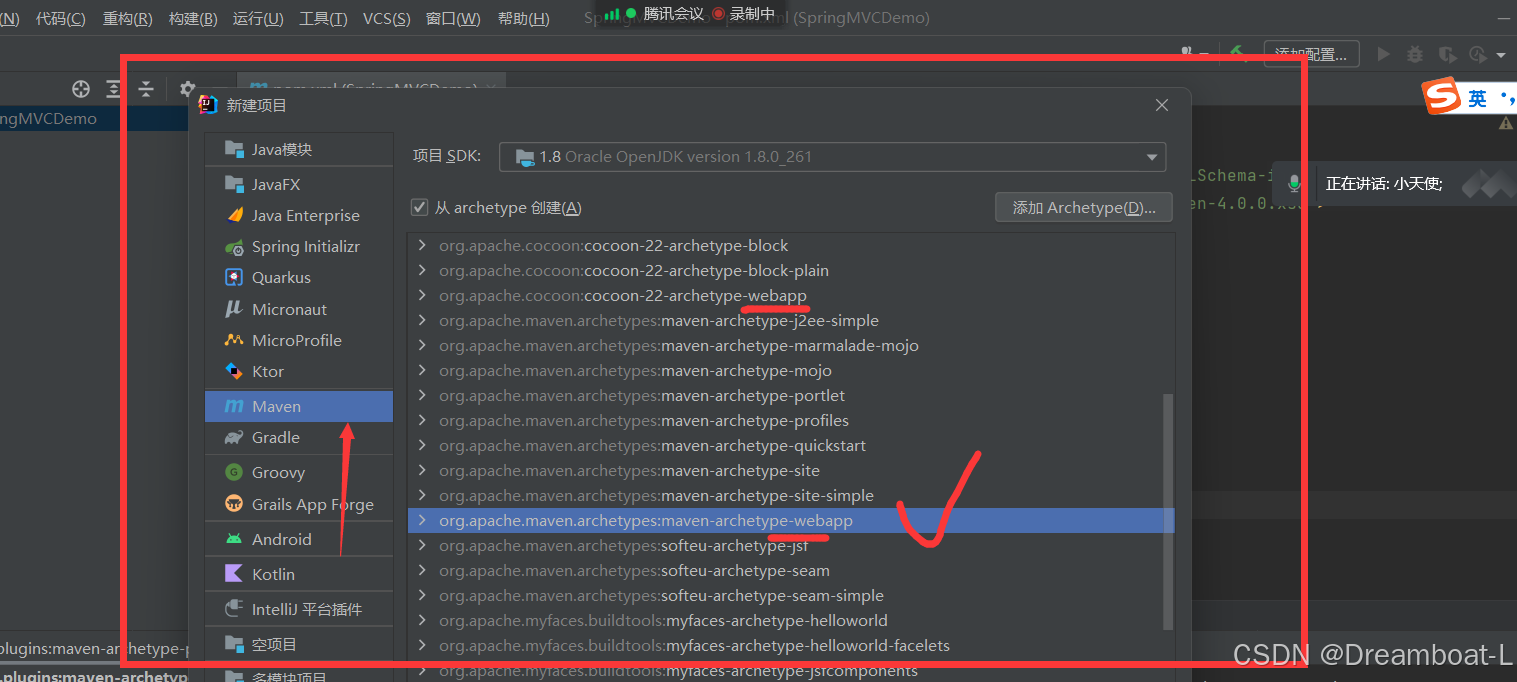Pick the Java Enterprise icon
This screenshot has height=682, width=1517.
(x=234, y=215)
